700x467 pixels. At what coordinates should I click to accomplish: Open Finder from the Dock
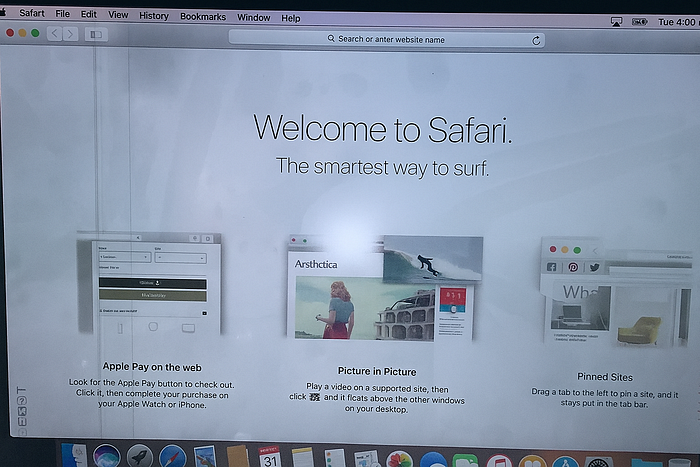click(x=74, y=455)
